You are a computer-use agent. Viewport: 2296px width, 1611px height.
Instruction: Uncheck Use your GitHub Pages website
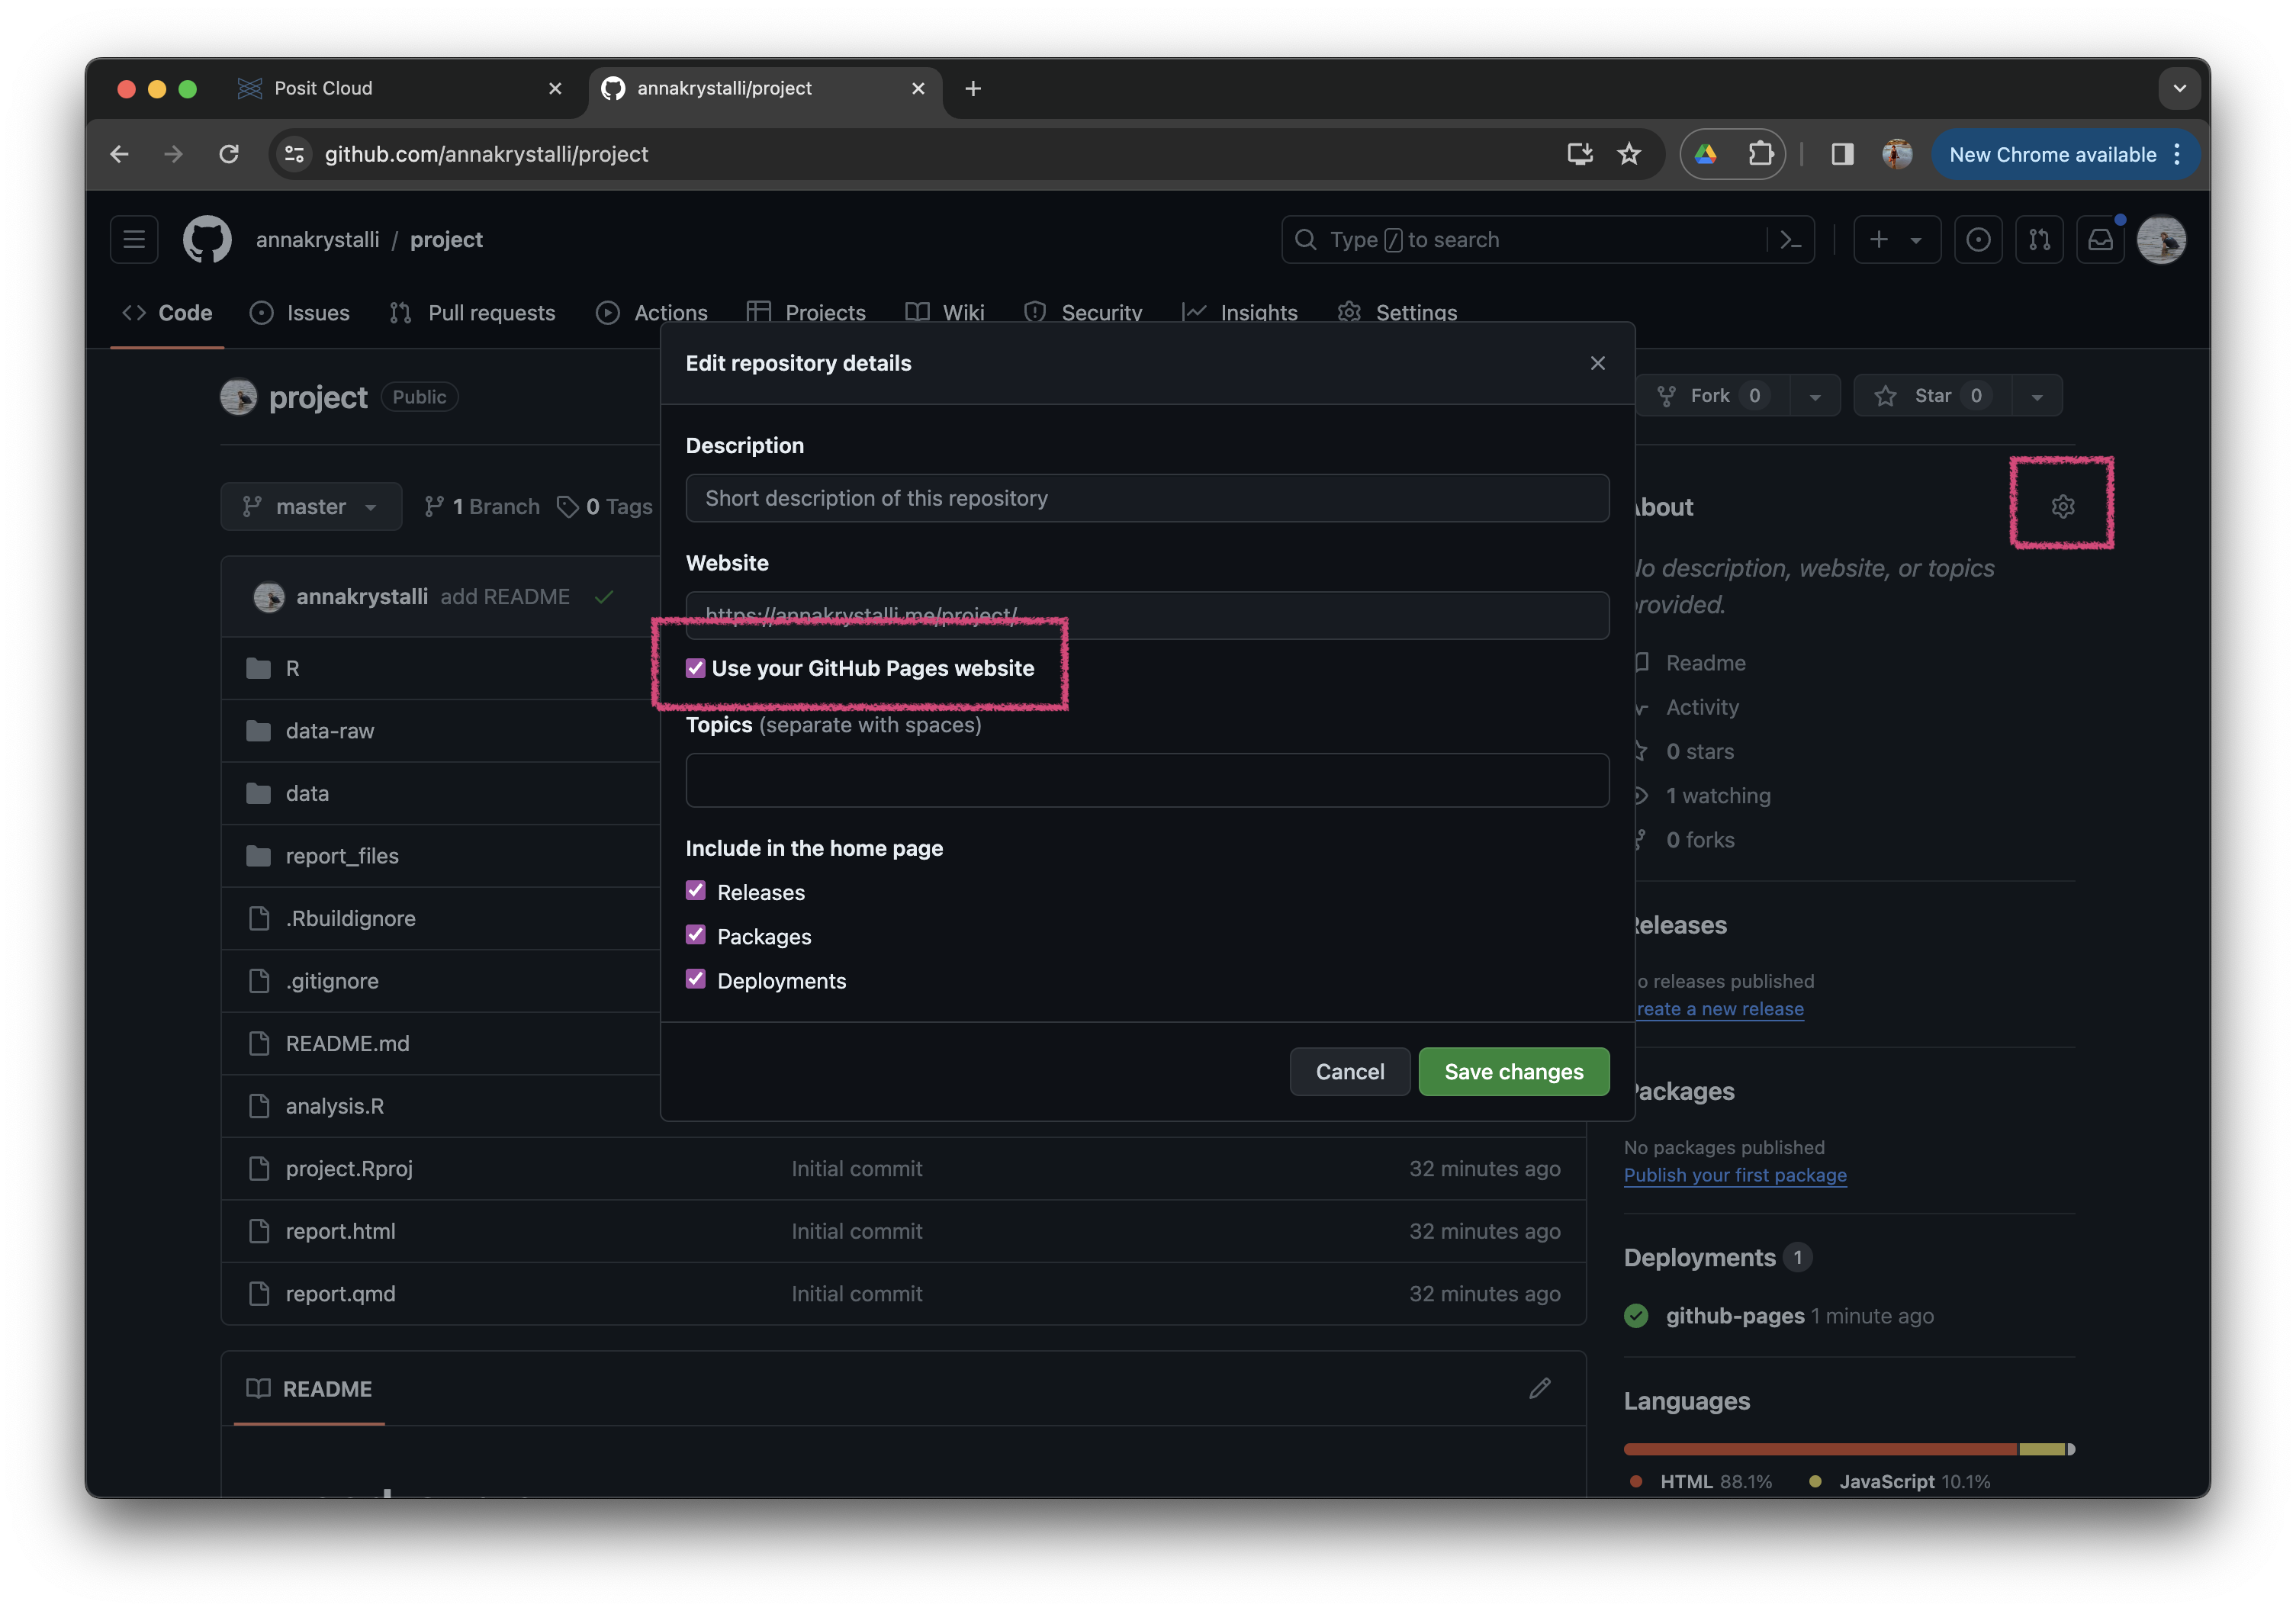click(x=695, y=668)
